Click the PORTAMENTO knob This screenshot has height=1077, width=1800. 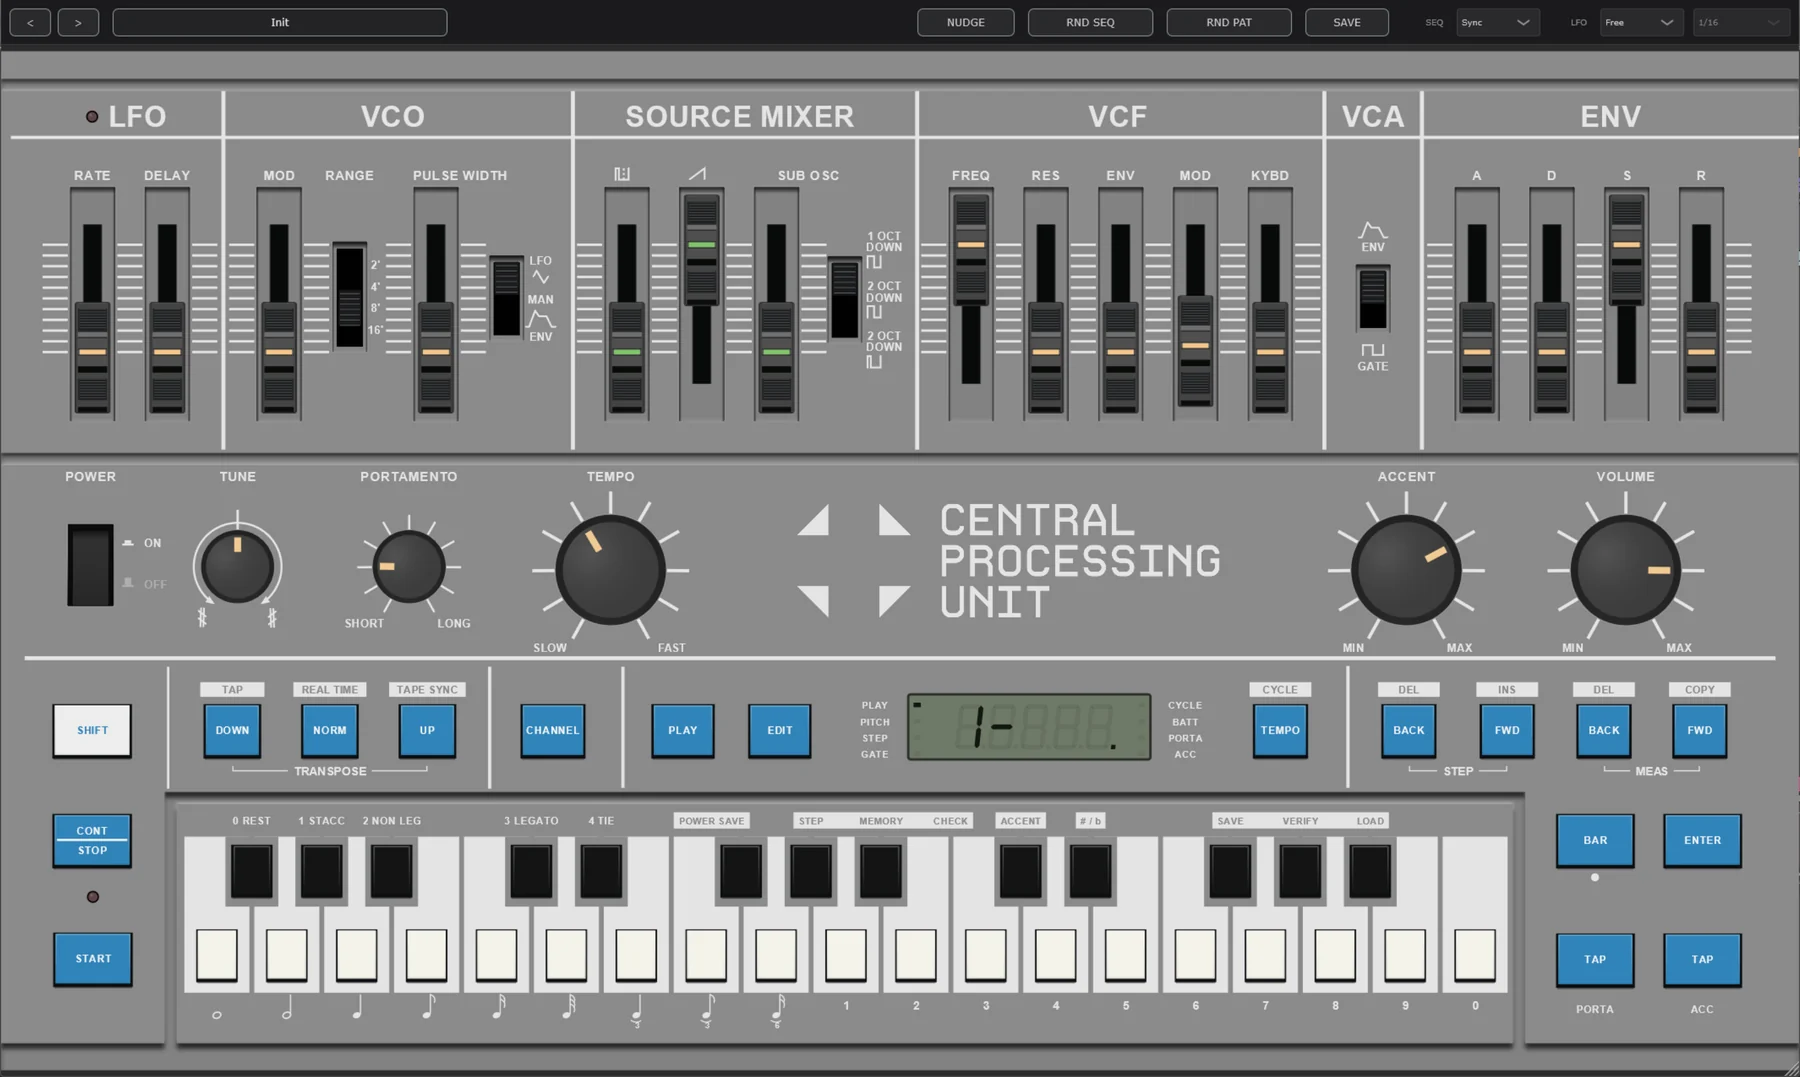pos(409,567)
